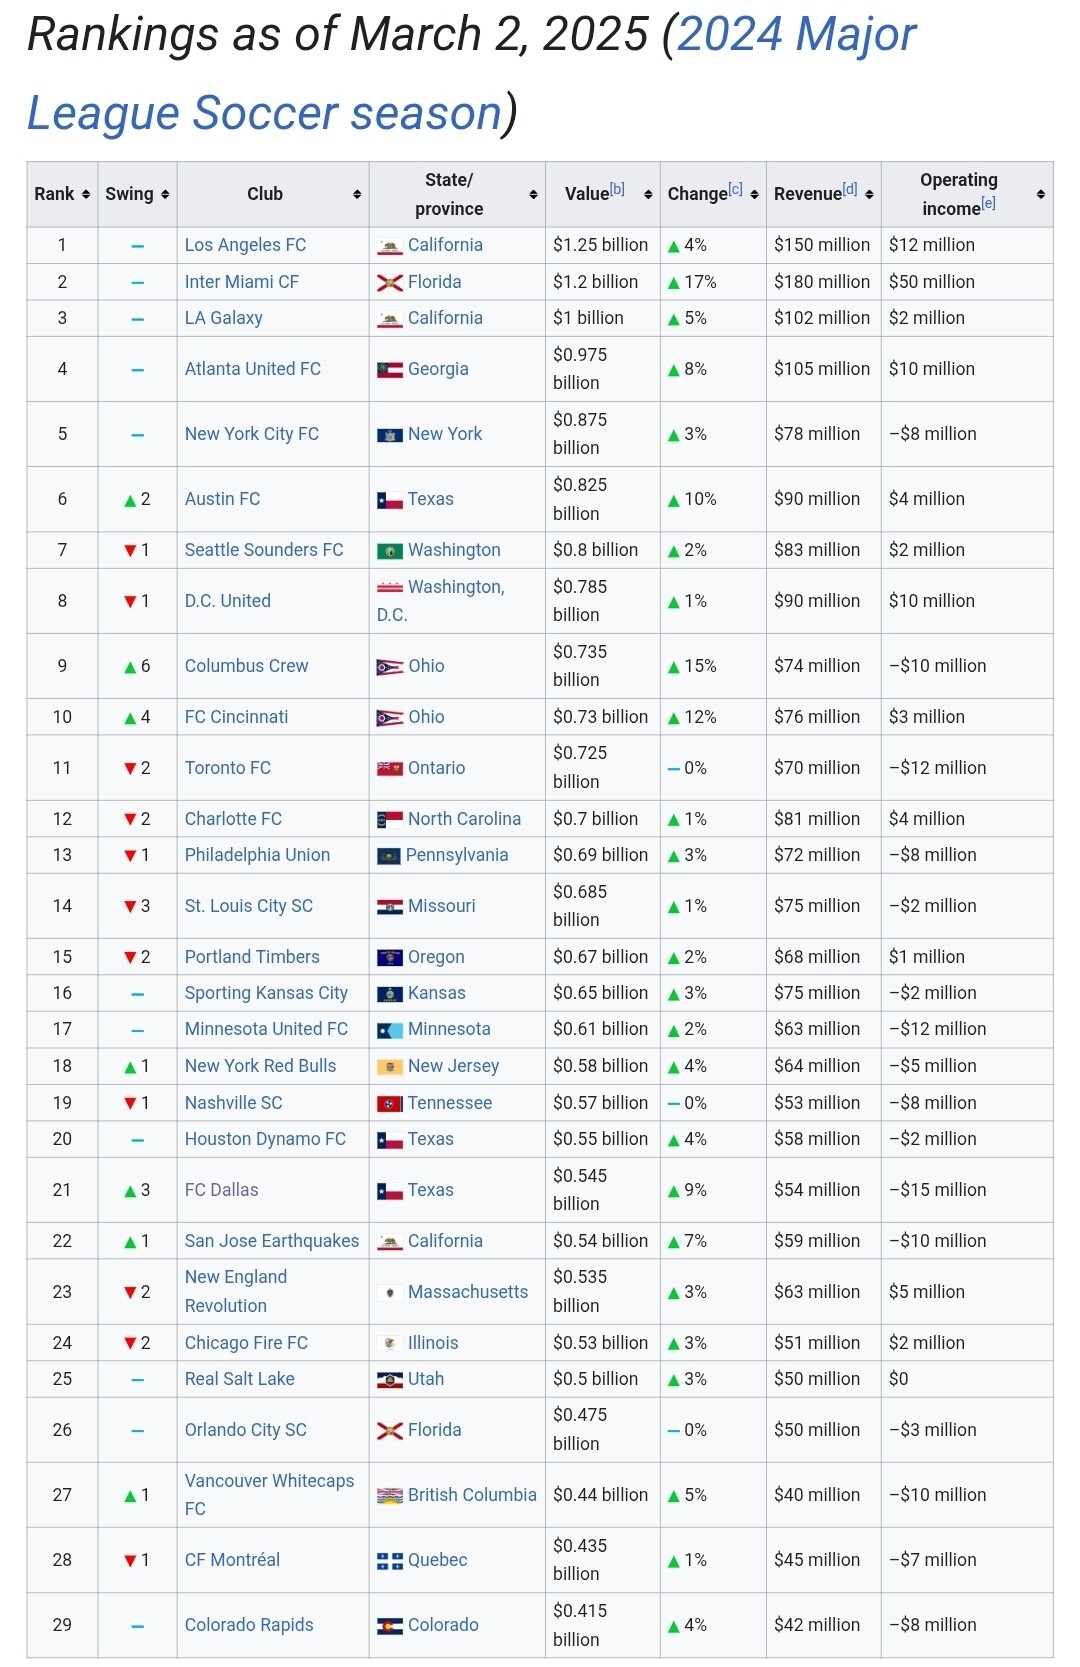Click British Columbia flag icon

390,1496
